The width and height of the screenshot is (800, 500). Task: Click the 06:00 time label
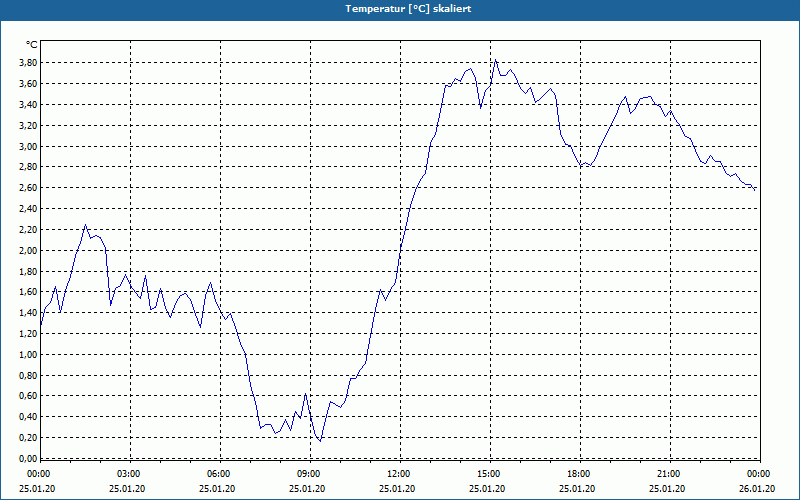pyautogui.click(x=220, y=474)
